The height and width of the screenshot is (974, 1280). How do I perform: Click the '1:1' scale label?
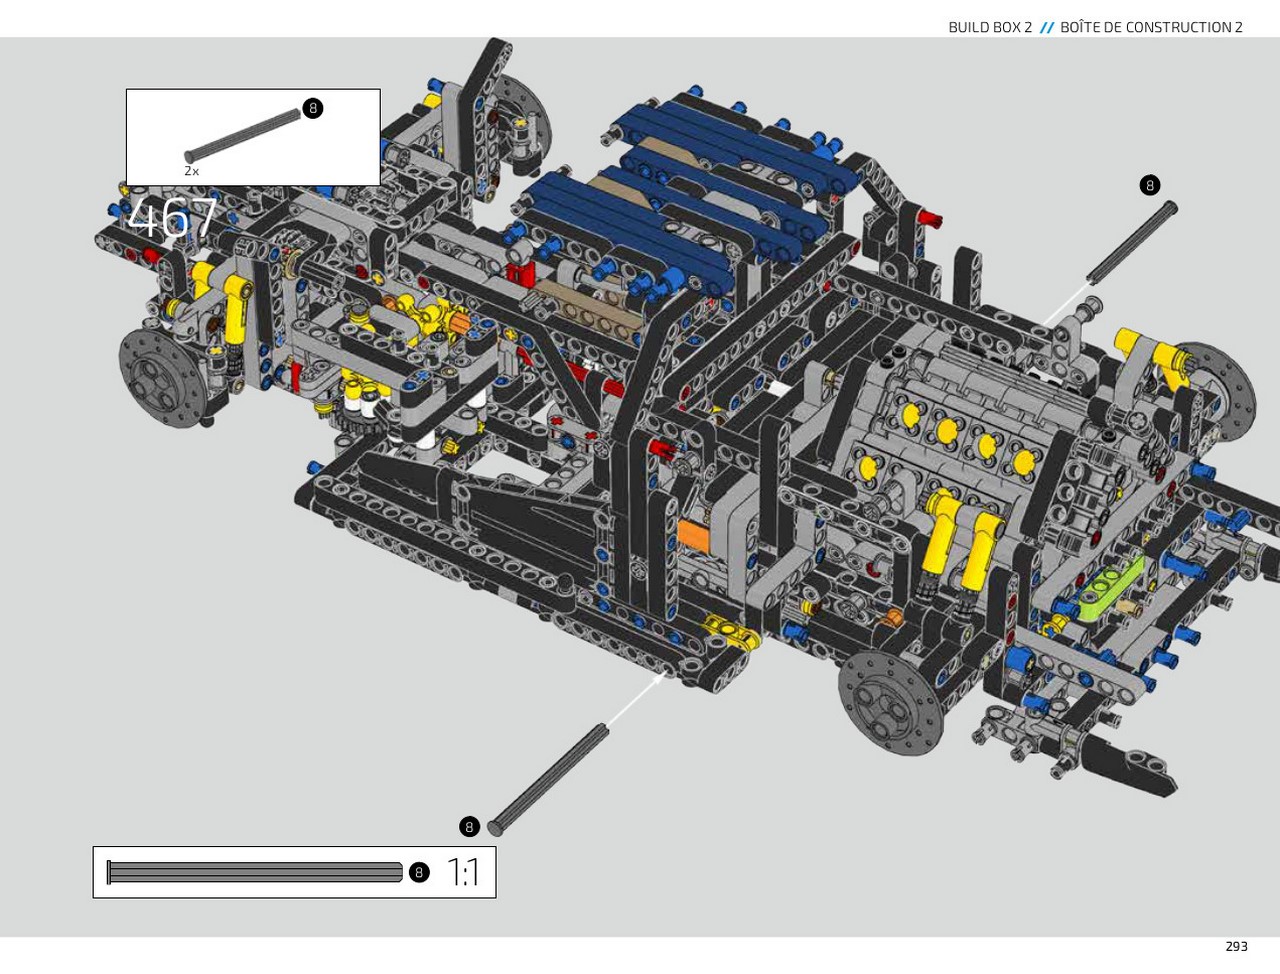pos(463,872)
